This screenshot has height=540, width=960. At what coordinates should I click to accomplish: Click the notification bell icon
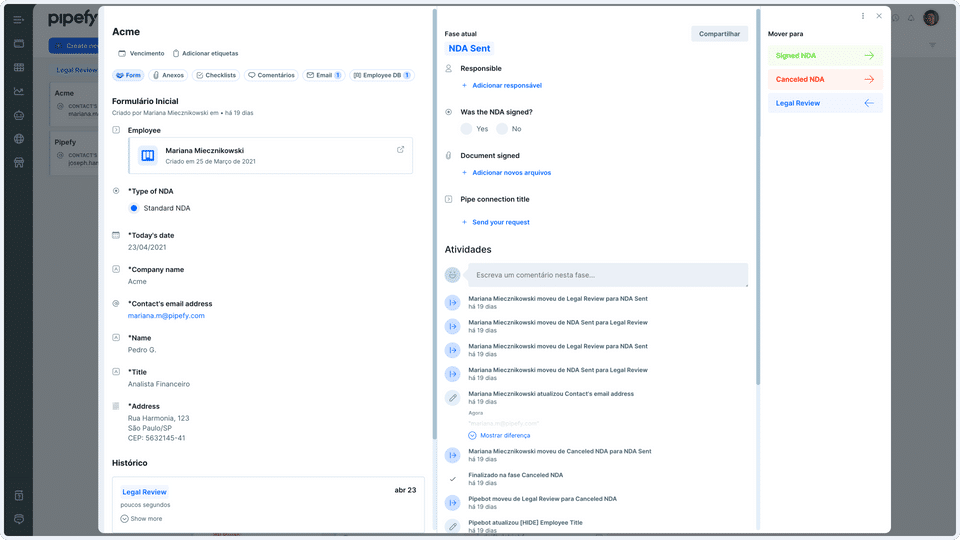[911, 18]
